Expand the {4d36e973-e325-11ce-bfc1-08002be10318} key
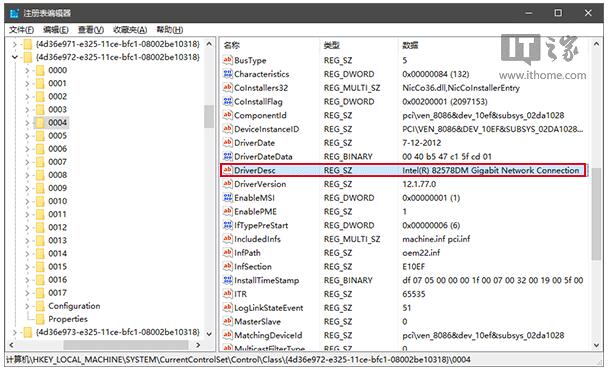 click(15, 332)
